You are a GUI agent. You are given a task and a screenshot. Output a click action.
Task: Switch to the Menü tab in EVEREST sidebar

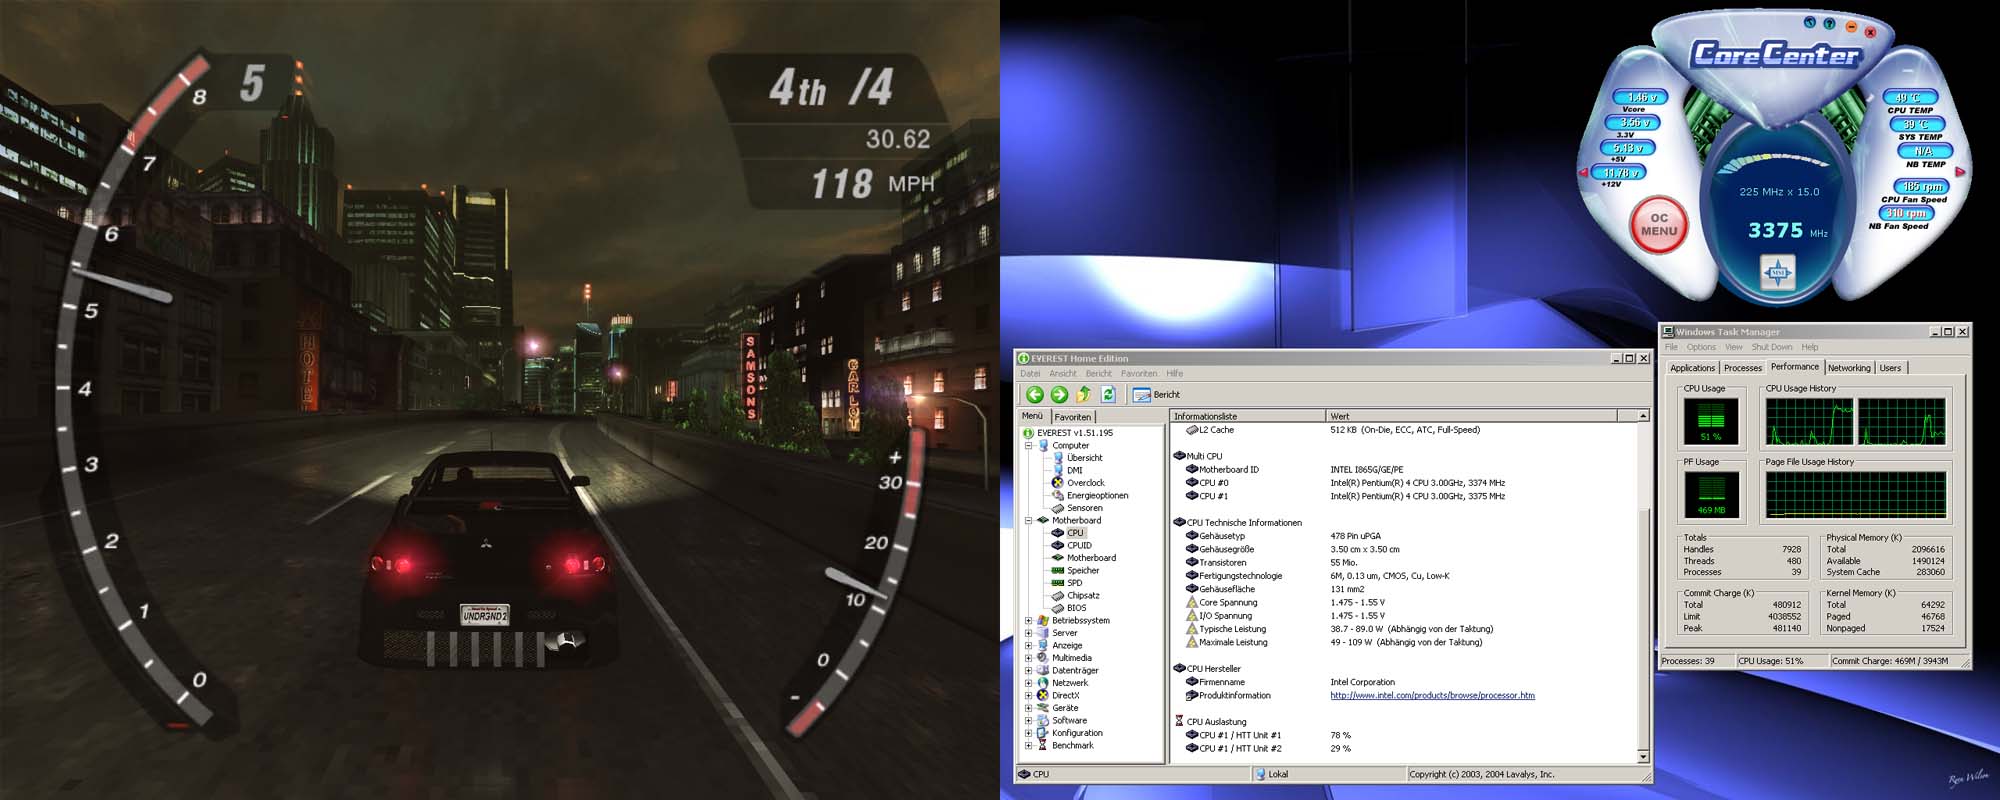(x=1033, y=416)
